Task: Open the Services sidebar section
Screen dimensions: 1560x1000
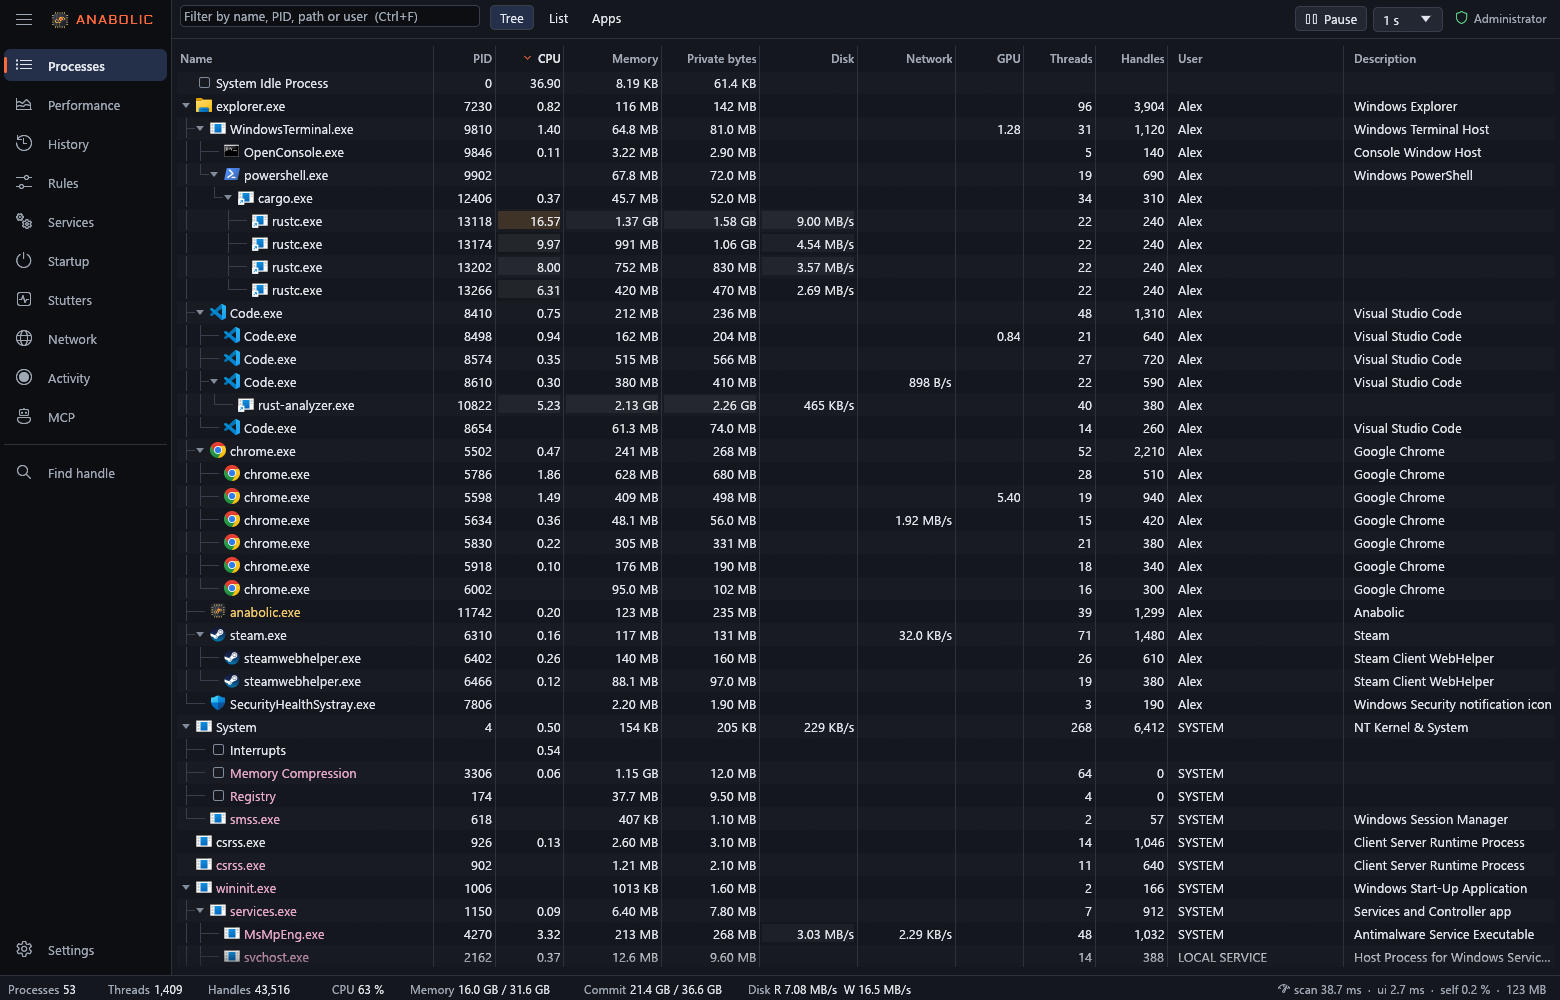Action: pos(85,222)
